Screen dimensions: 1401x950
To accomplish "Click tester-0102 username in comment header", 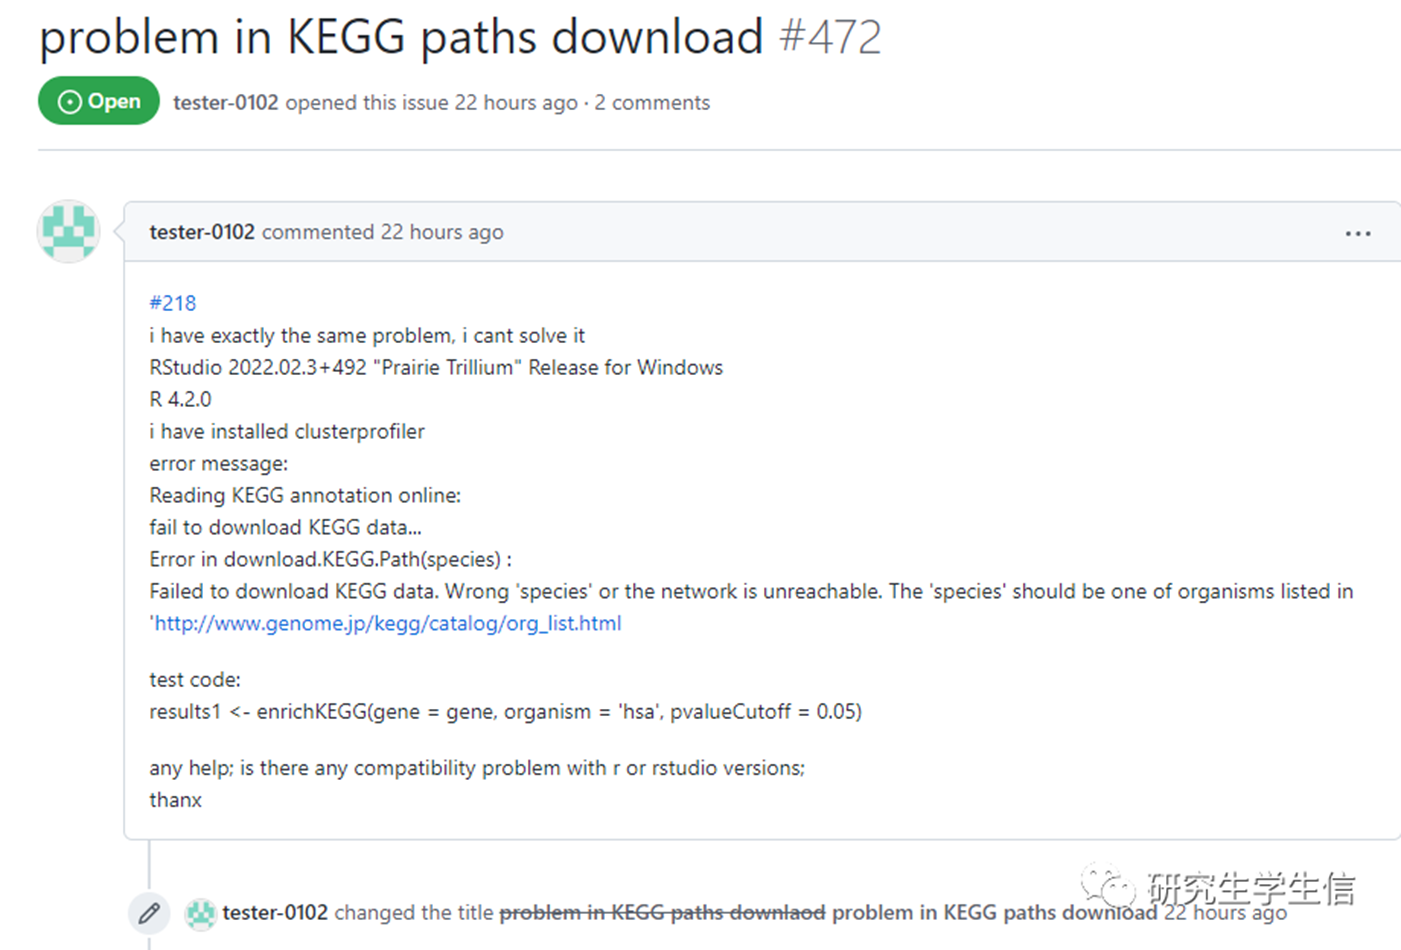I will point(202,232).
